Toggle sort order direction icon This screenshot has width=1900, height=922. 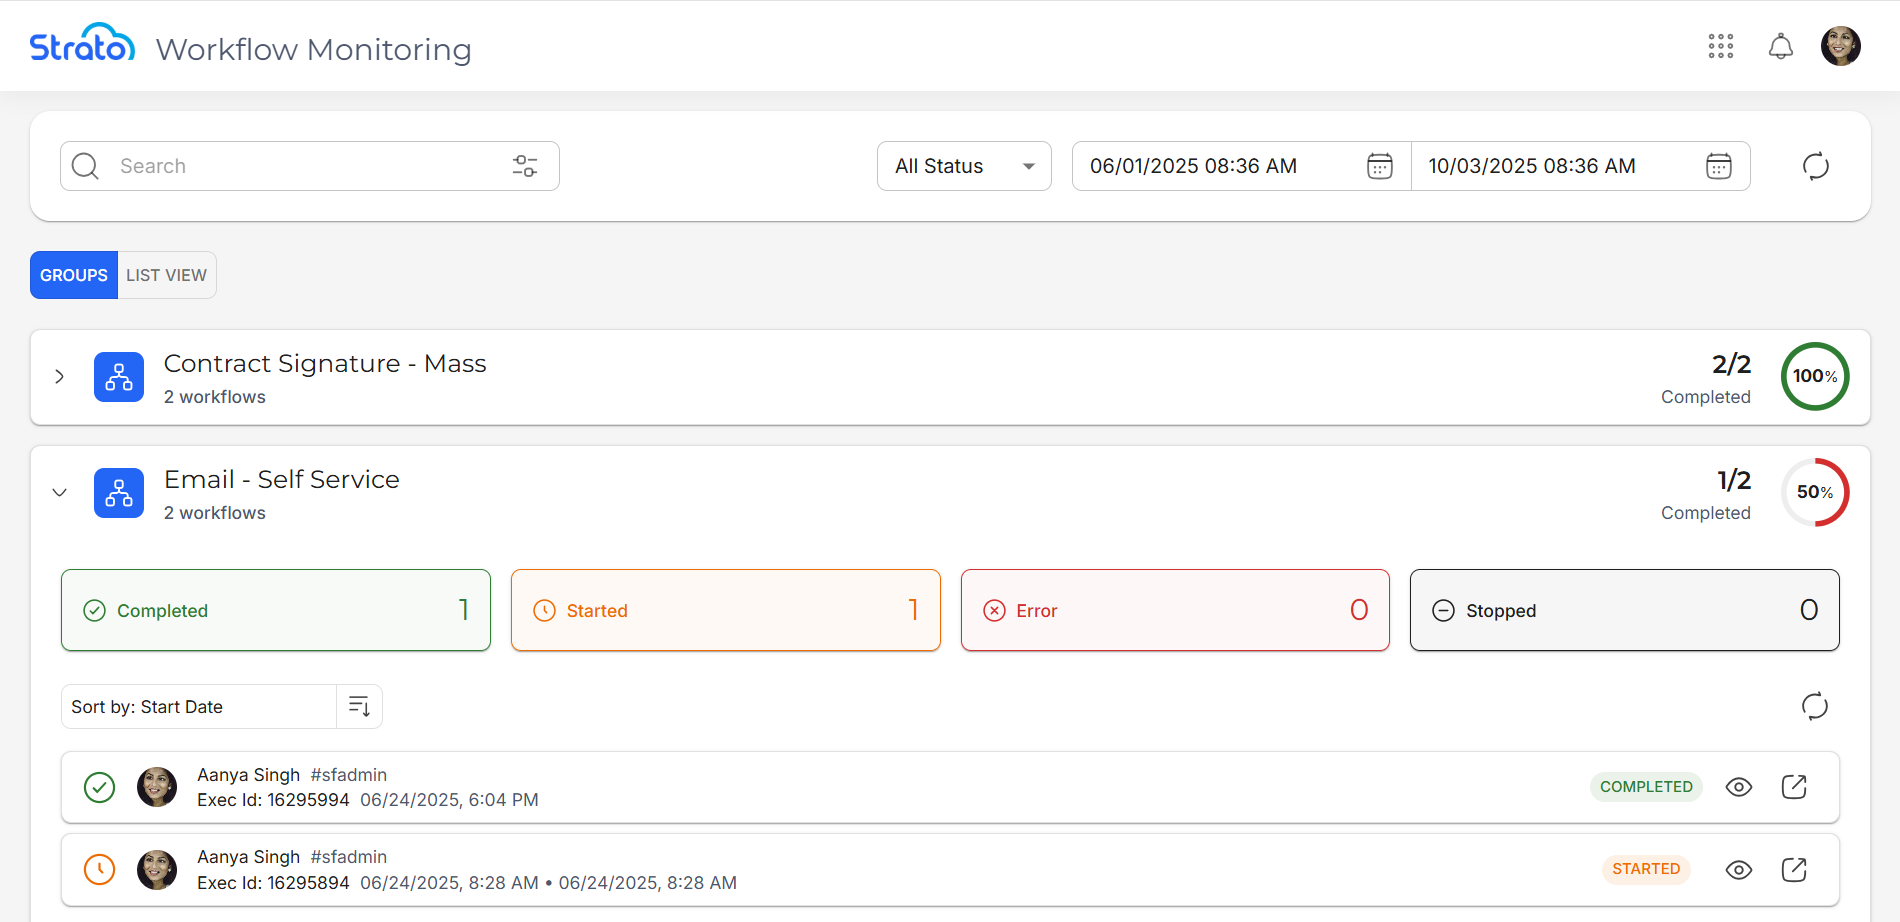tap(359, 707)
